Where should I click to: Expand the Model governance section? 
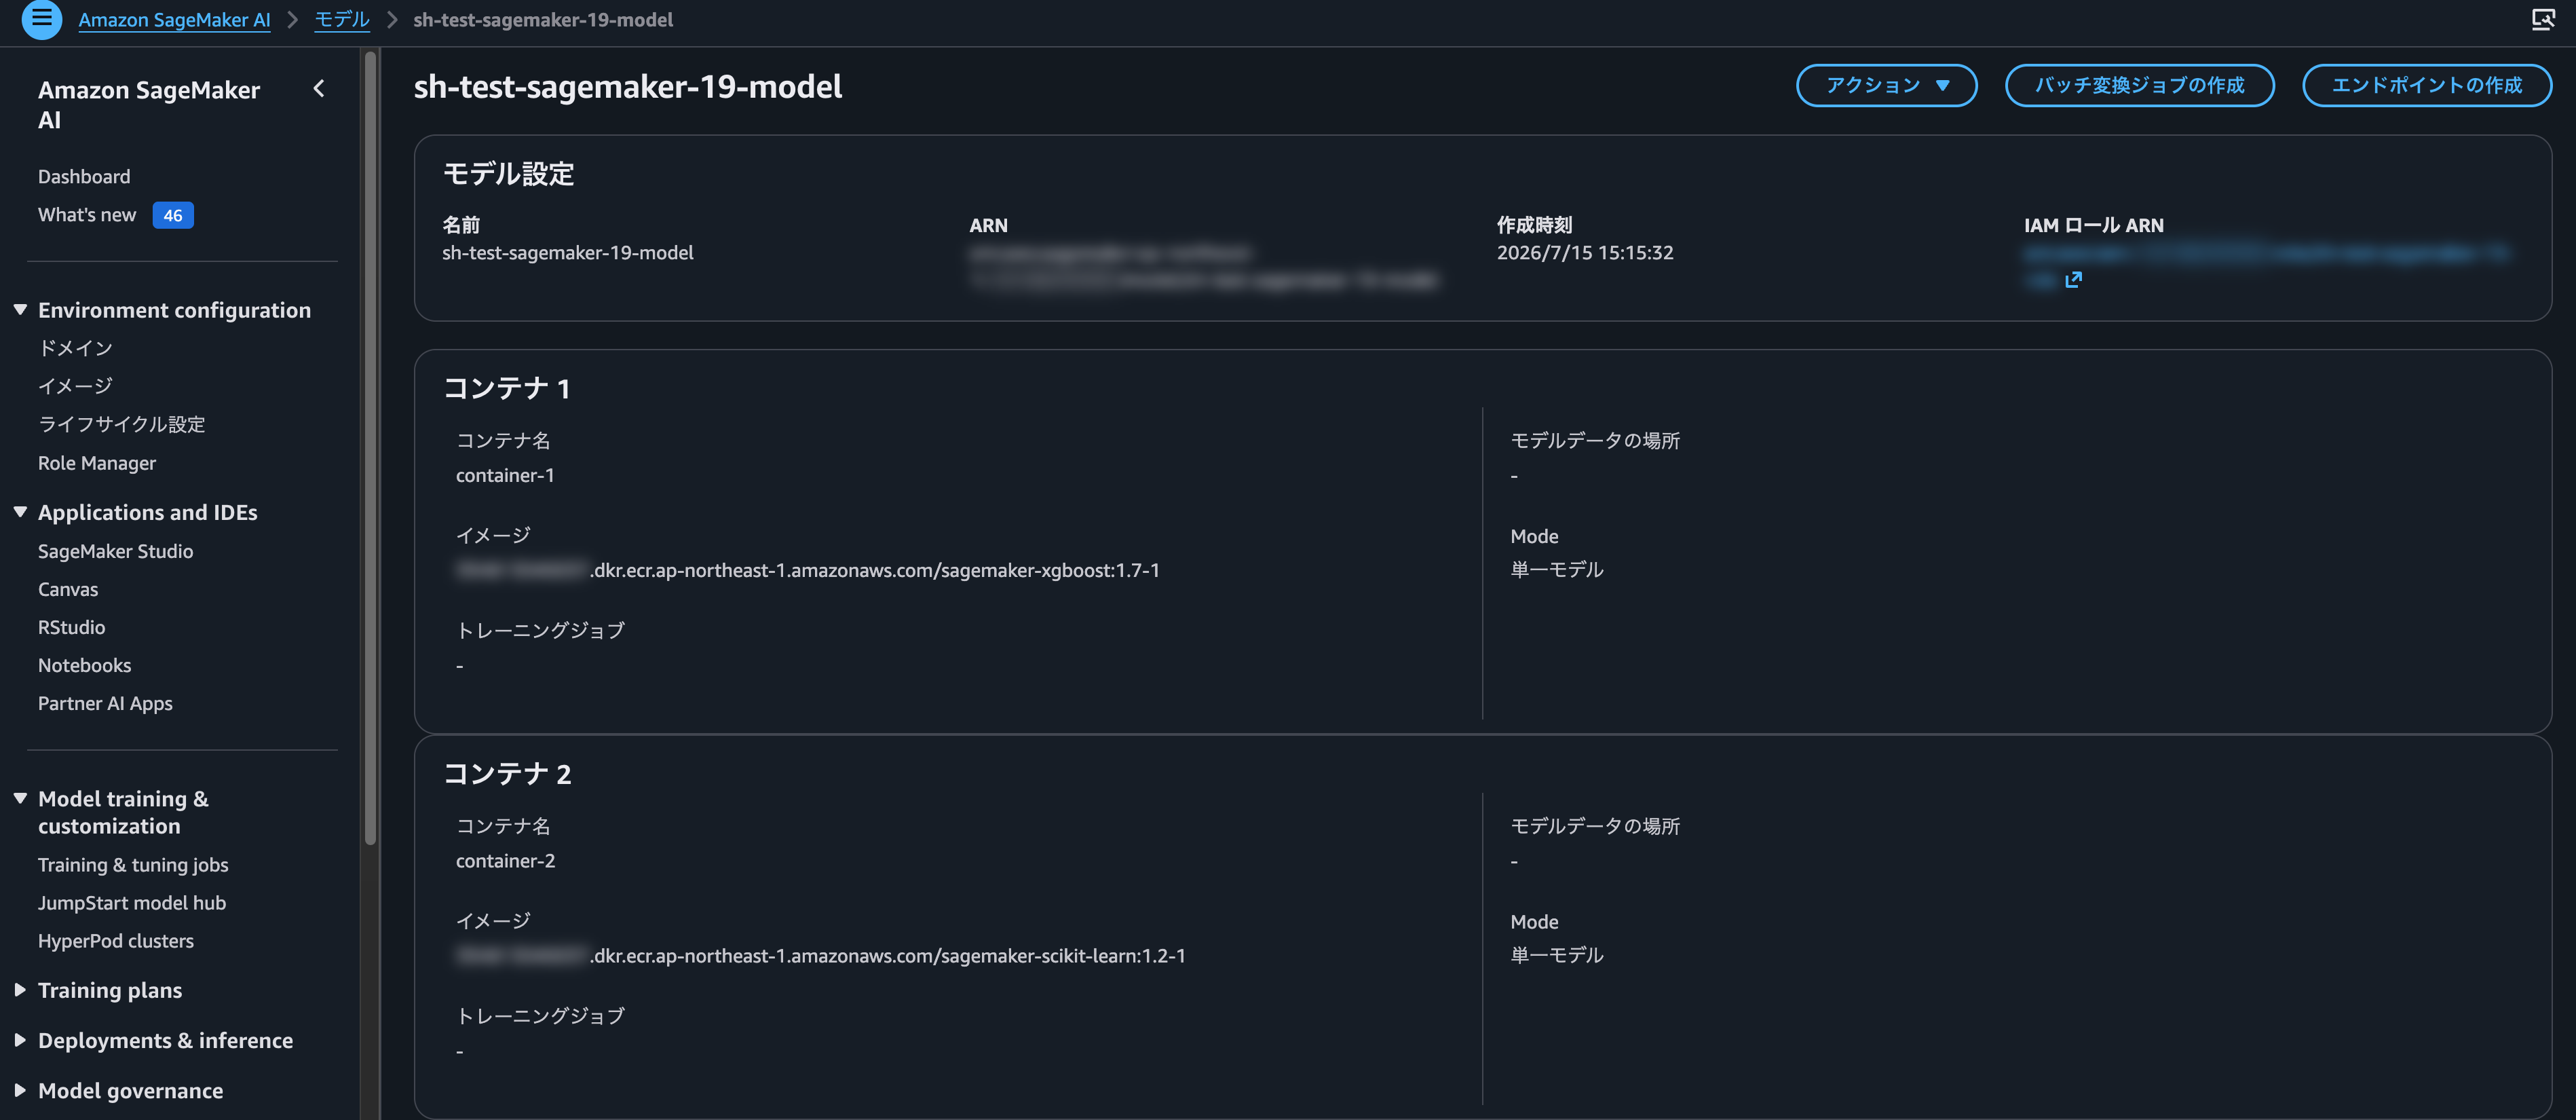20,1090
